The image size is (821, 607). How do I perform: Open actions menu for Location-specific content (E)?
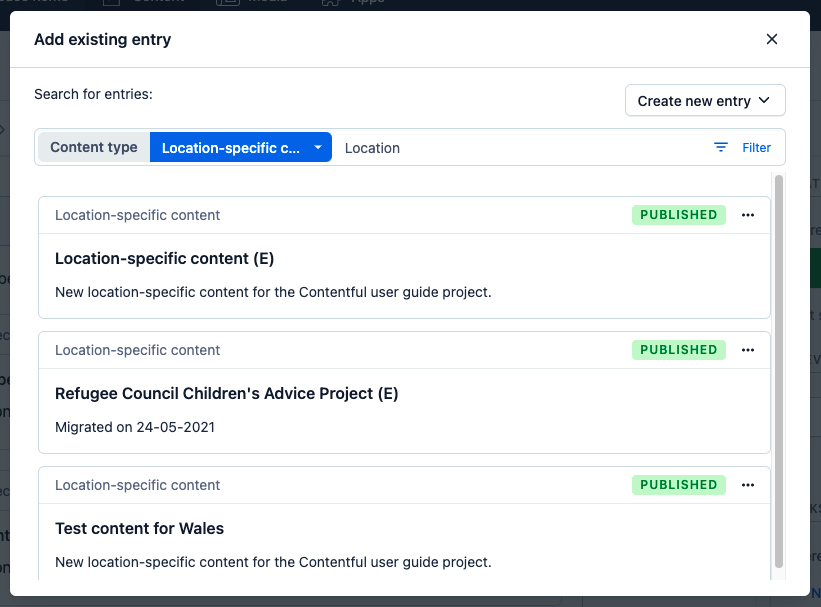[x=748, y=215]
